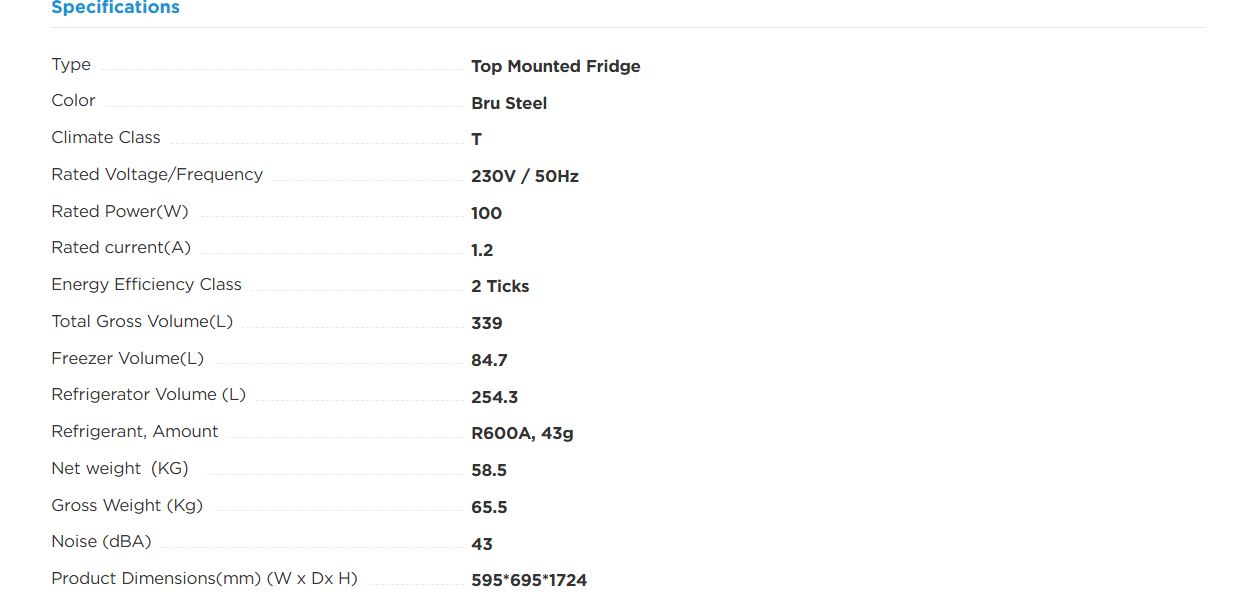Select the Rated current(A) value 1.2
1241x601 pixels.
482,250
